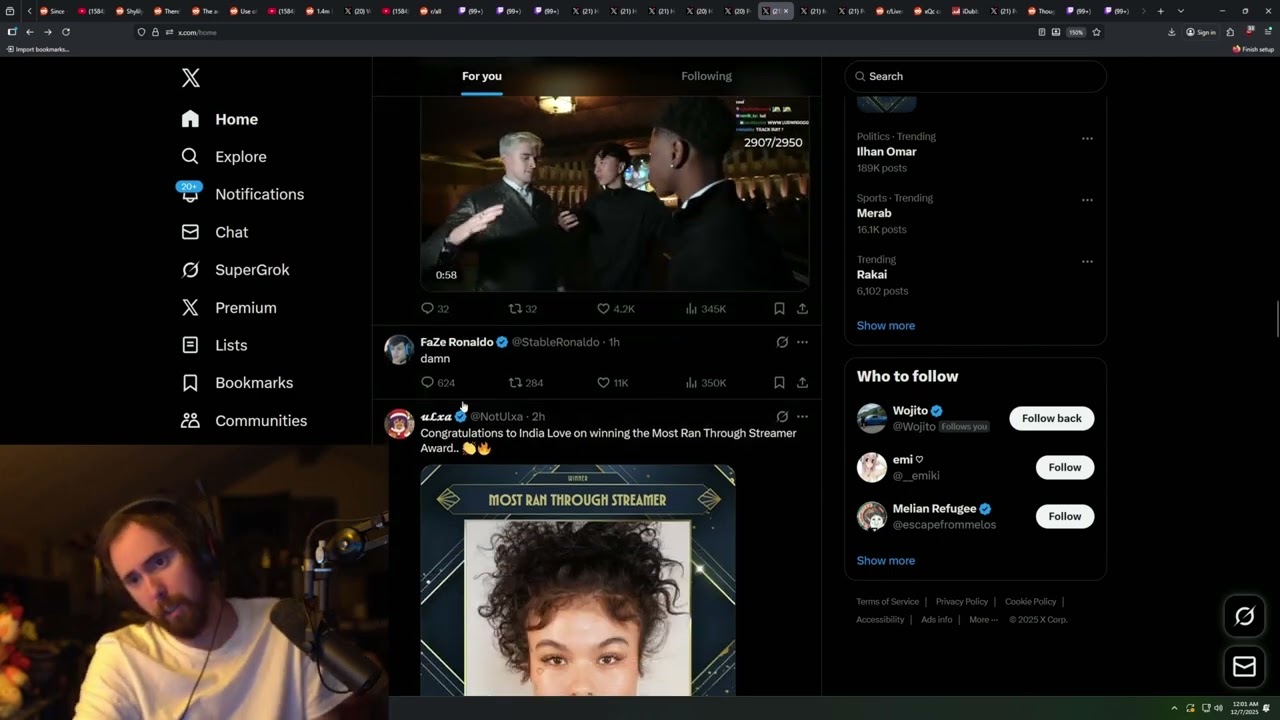
Task: View analytics showing 345K views
Action: coord(706,309)
